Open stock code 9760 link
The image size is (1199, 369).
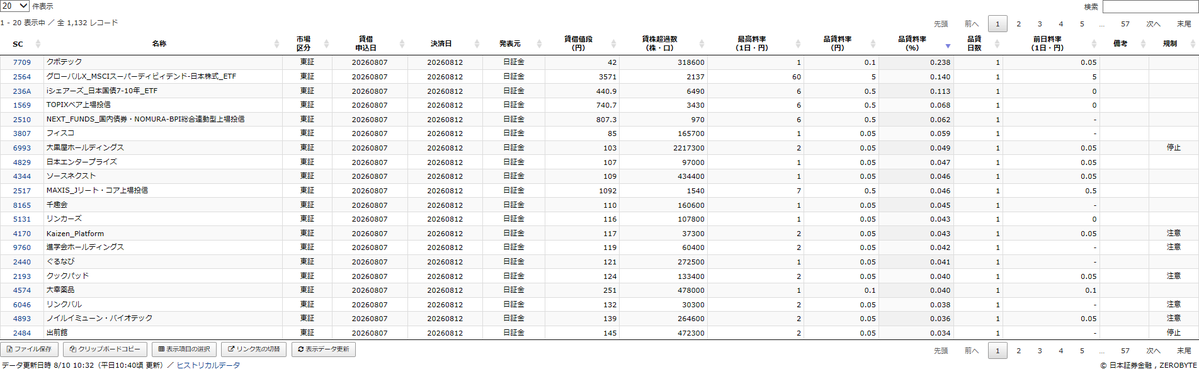click(21, 248)
